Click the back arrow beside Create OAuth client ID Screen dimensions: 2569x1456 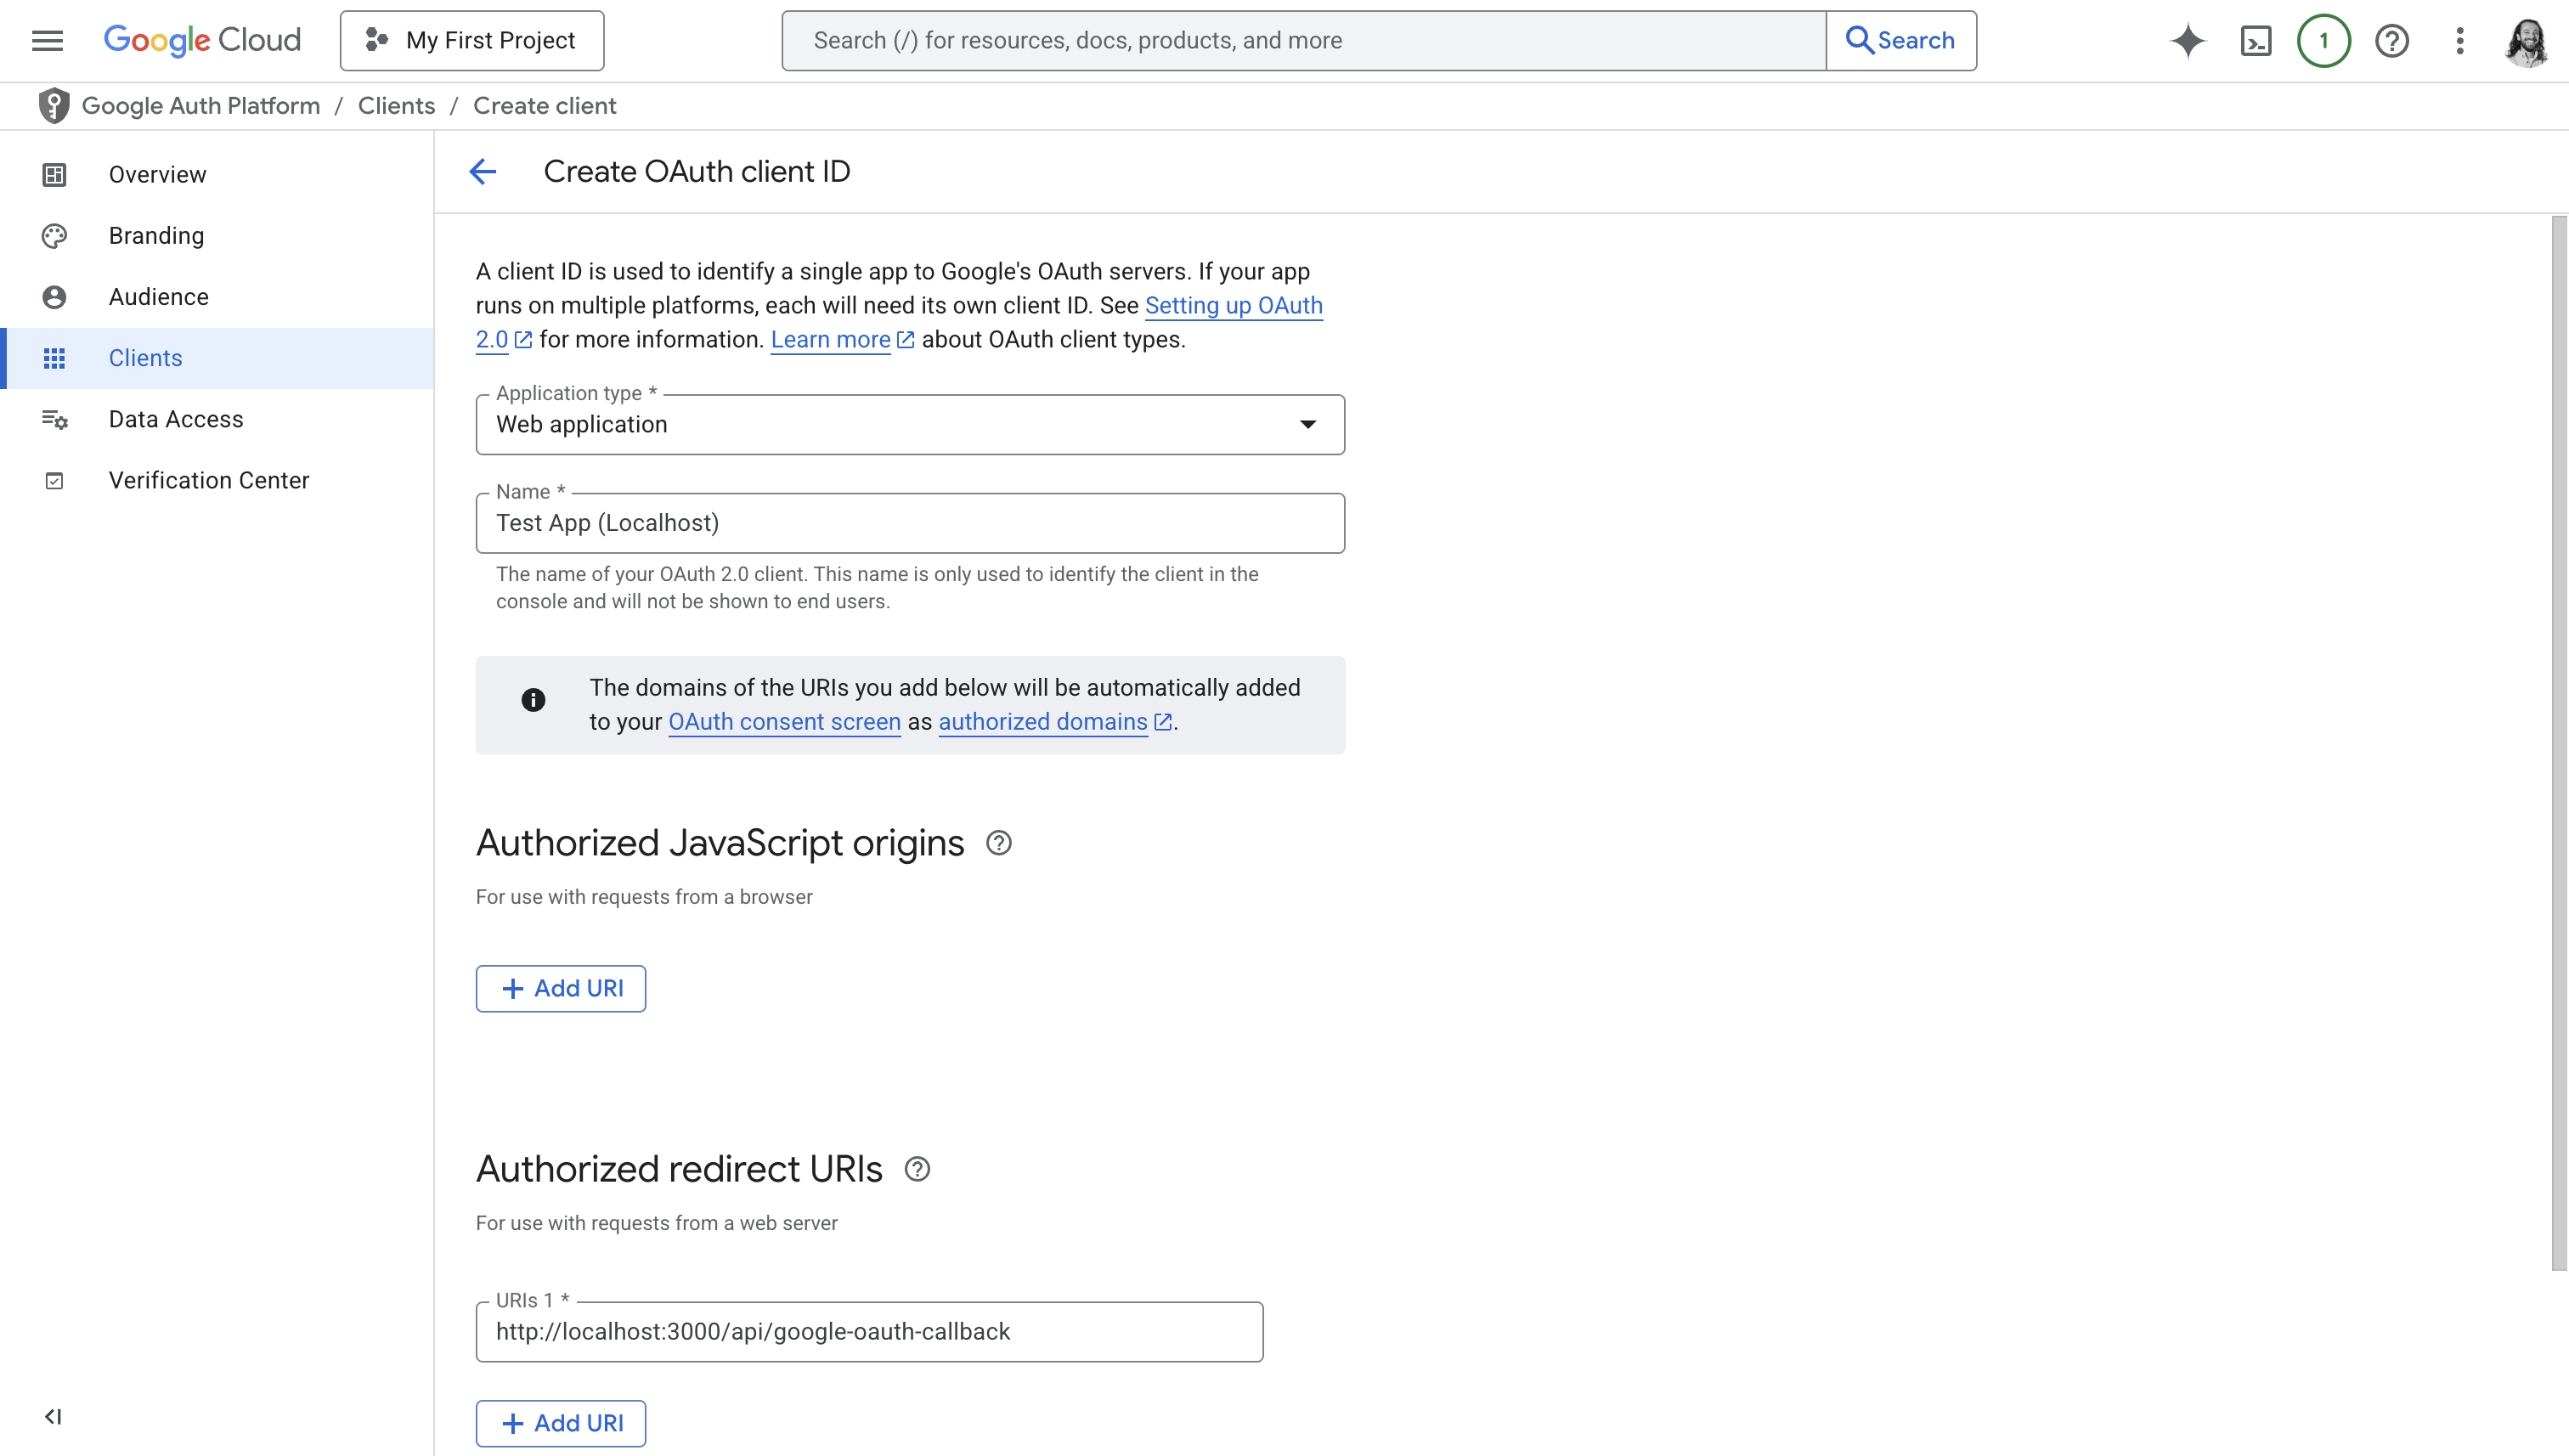click(x=483, y=171)
